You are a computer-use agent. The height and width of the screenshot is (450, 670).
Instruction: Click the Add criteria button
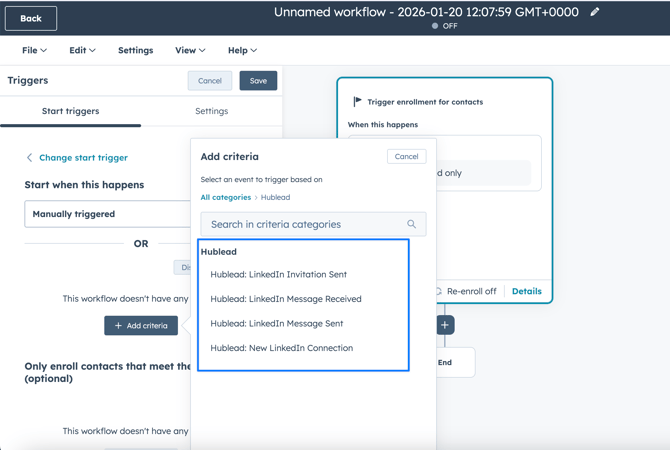141,325
